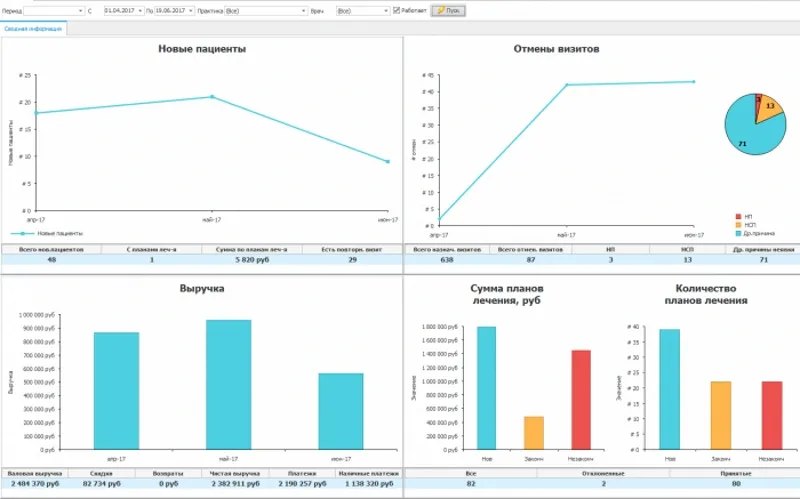Click Есть повторн. визит header
Viewport: 800px width, 499px height.
click(x=352, y=250)
